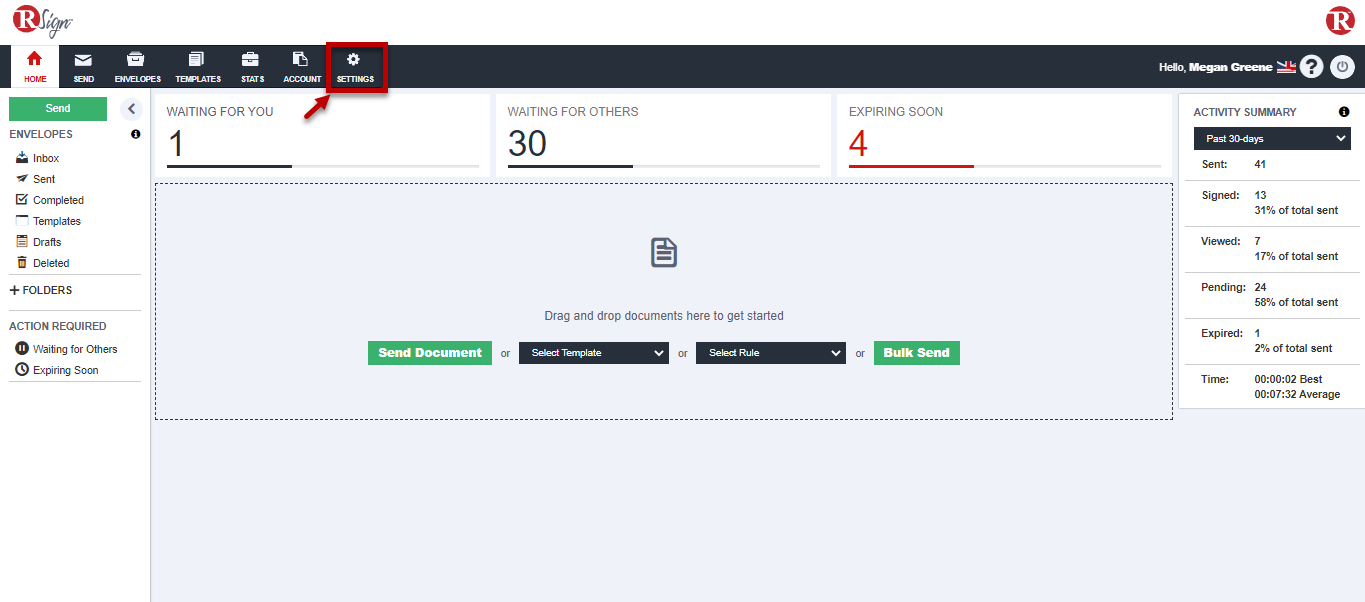Go to the Send navigation tab
Viewport: 1365px width, 602px height.
pos(84,66)
